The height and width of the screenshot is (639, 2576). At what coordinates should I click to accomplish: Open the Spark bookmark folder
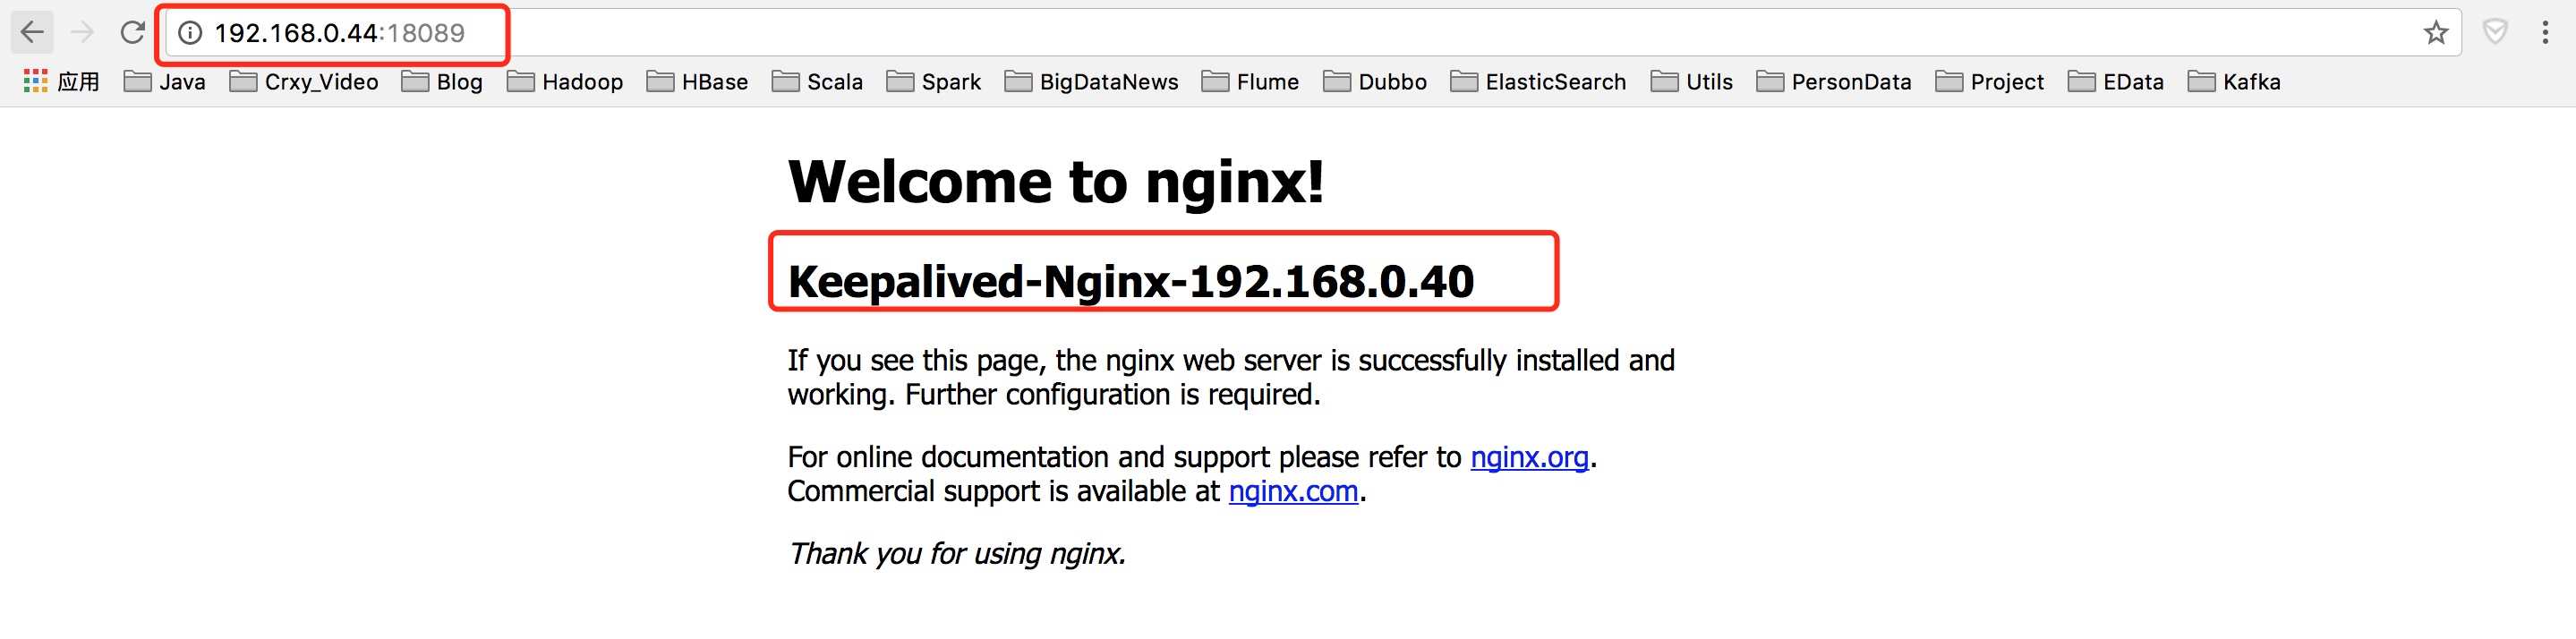pos(934,82)
